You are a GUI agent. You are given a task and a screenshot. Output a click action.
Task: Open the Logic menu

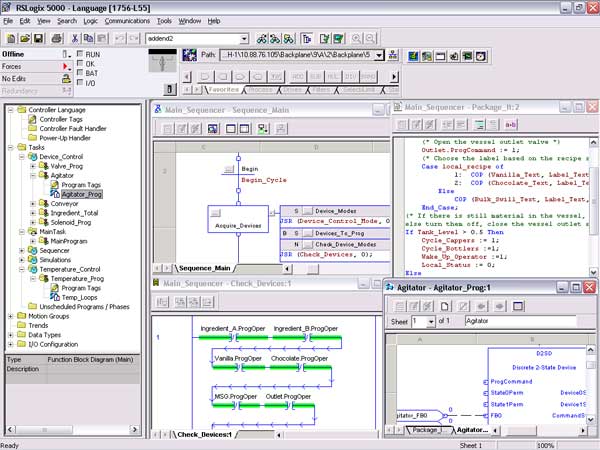tap(91, 21)
